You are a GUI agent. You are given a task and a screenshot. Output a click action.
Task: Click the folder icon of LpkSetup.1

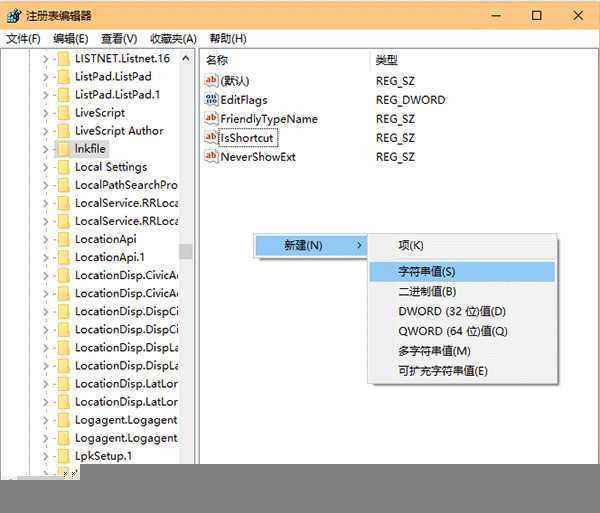(63, 456)
